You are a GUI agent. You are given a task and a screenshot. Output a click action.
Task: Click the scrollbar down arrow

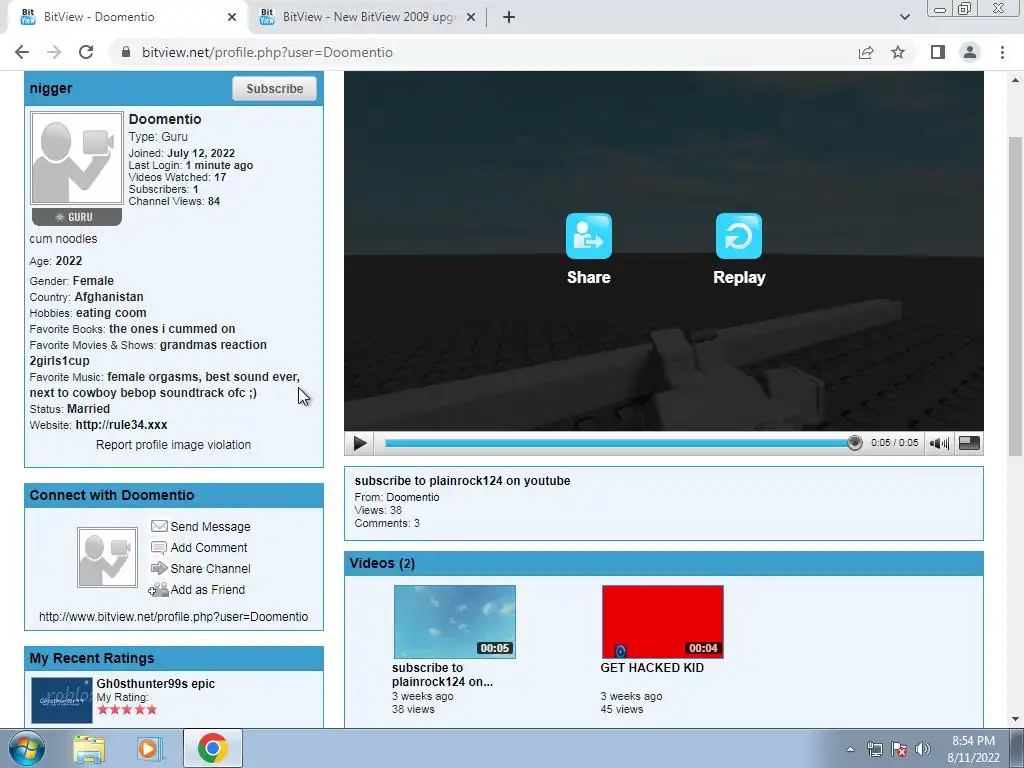point(1014,720)
